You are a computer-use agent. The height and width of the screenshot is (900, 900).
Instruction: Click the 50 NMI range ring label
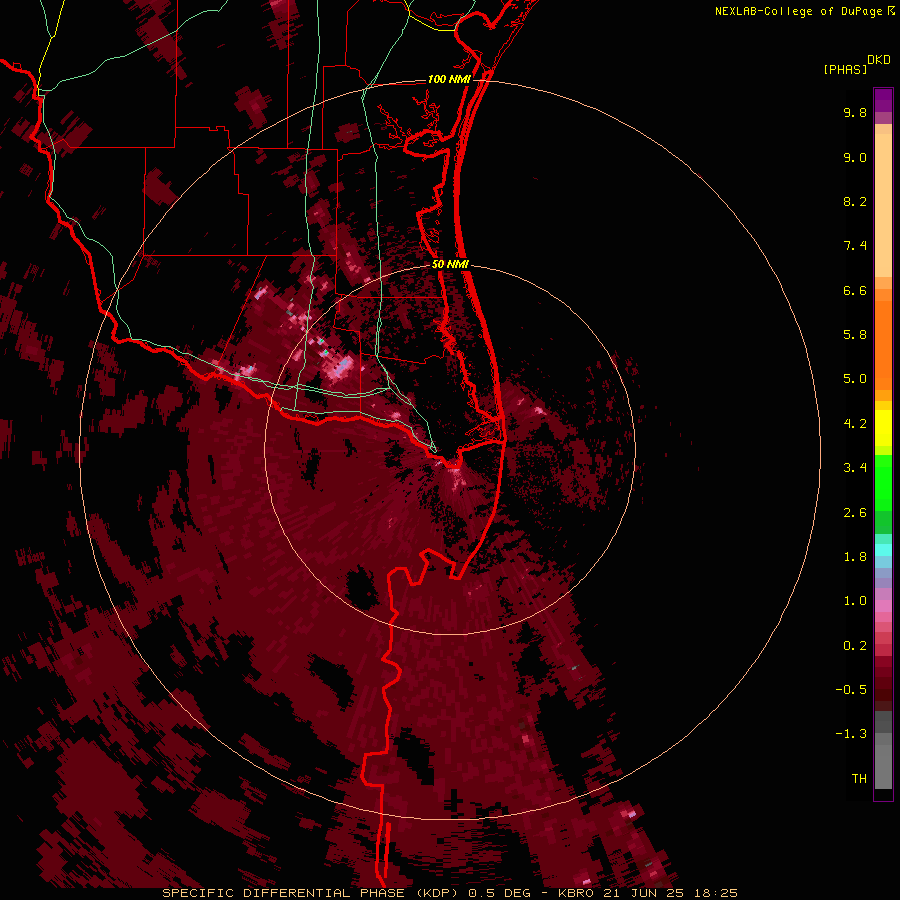[451, 265]
